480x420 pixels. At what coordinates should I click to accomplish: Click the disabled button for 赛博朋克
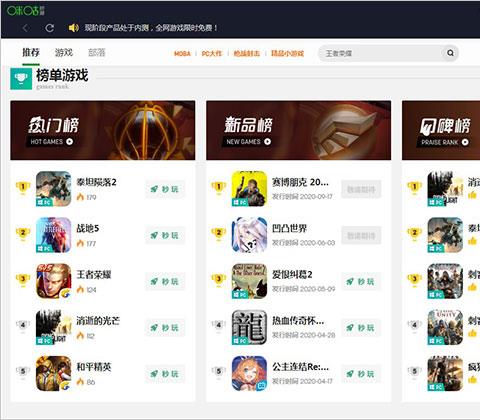[361, 190]
